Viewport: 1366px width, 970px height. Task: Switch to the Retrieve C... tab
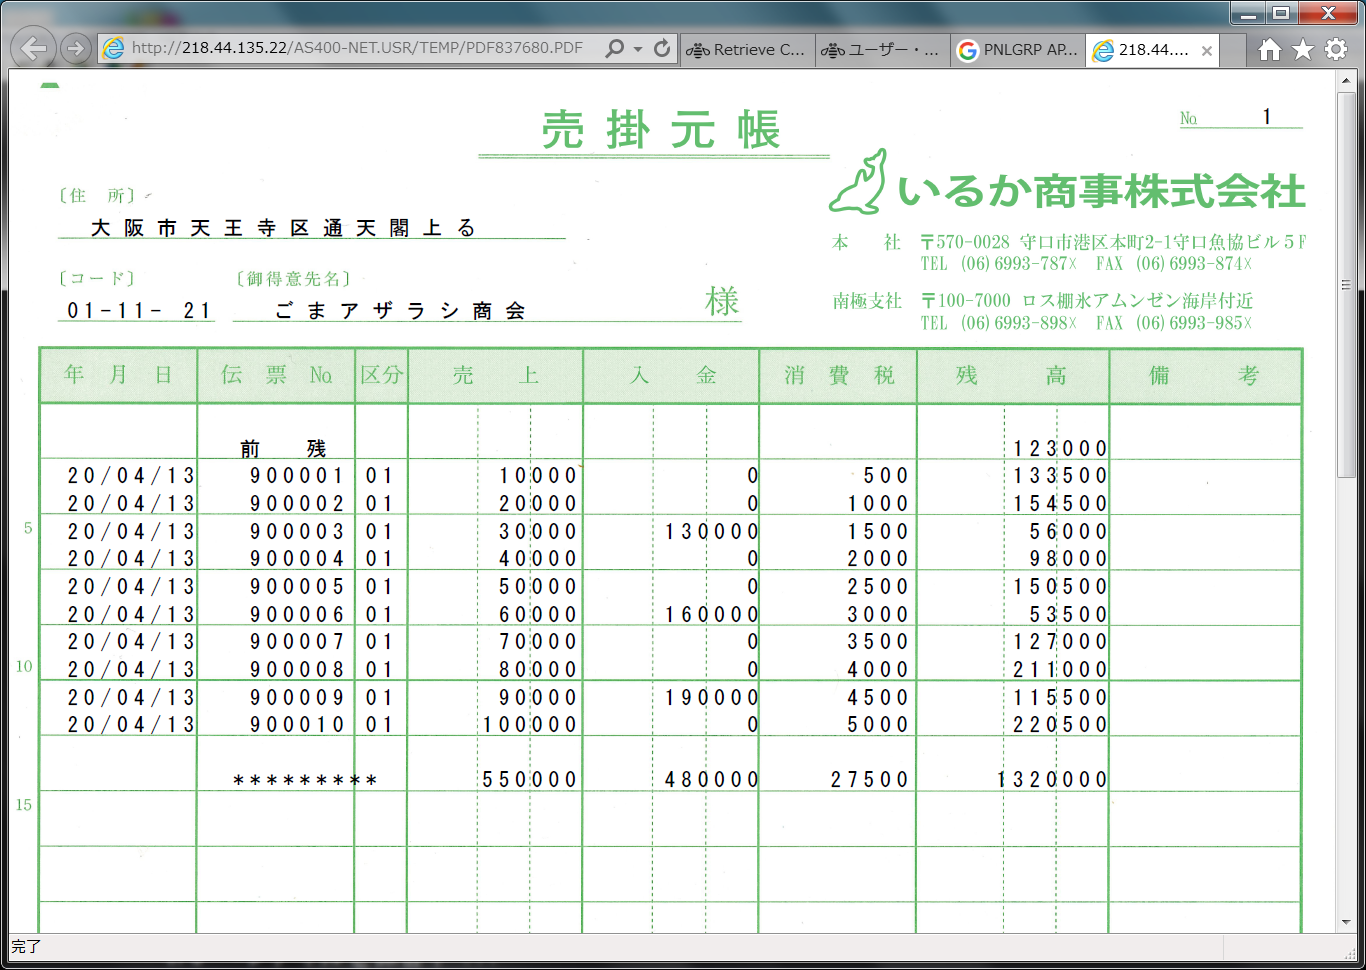tap(747, 50)
